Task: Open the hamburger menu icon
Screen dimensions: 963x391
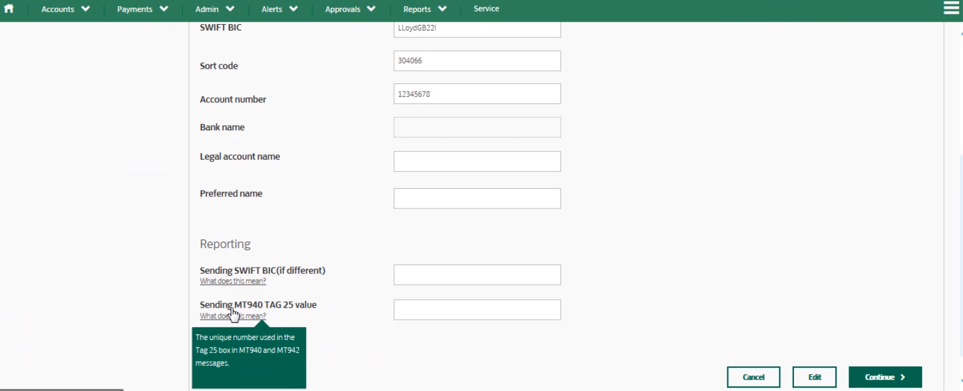Action: 952,9
